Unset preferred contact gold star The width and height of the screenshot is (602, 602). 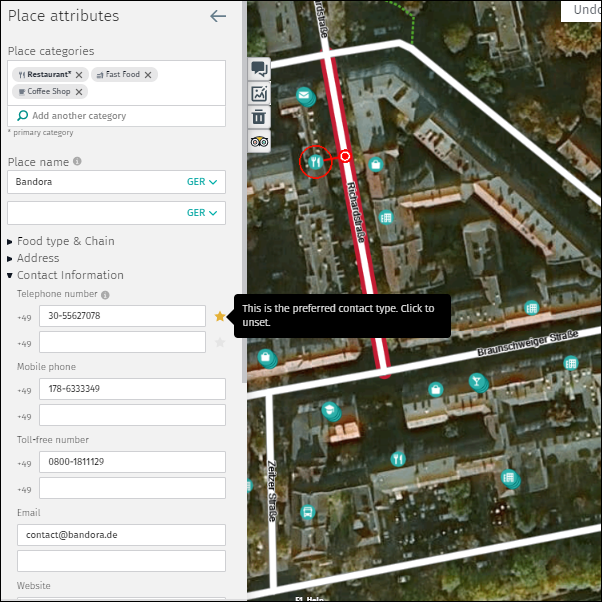click(x=220, y=316)
